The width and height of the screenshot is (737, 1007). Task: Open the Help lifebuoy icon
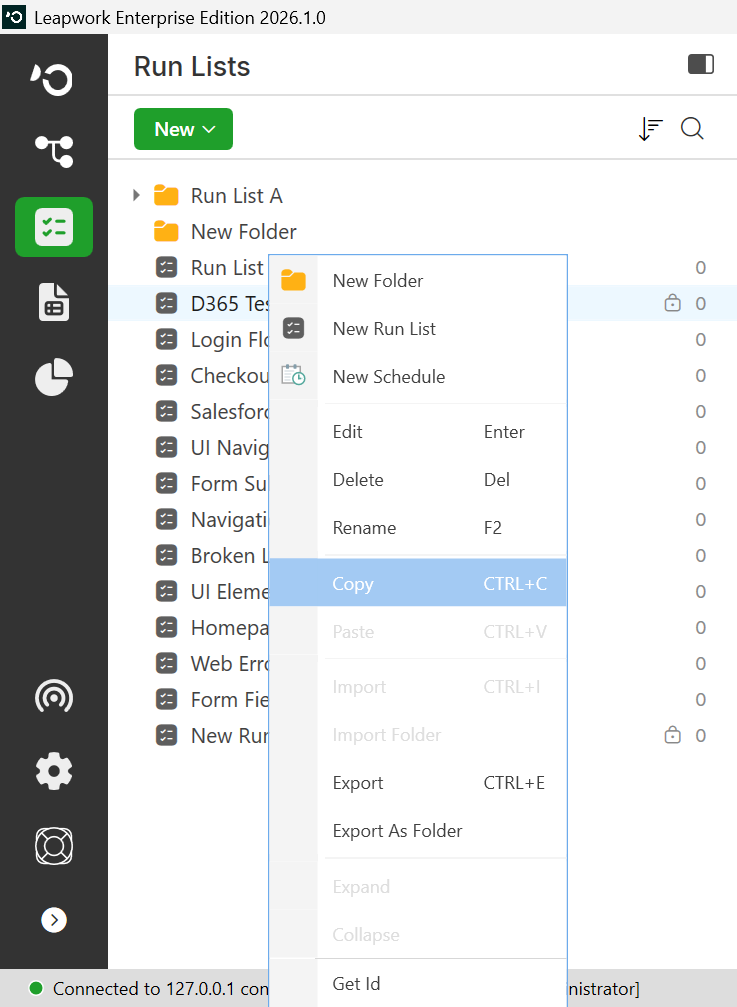[54, 846]
